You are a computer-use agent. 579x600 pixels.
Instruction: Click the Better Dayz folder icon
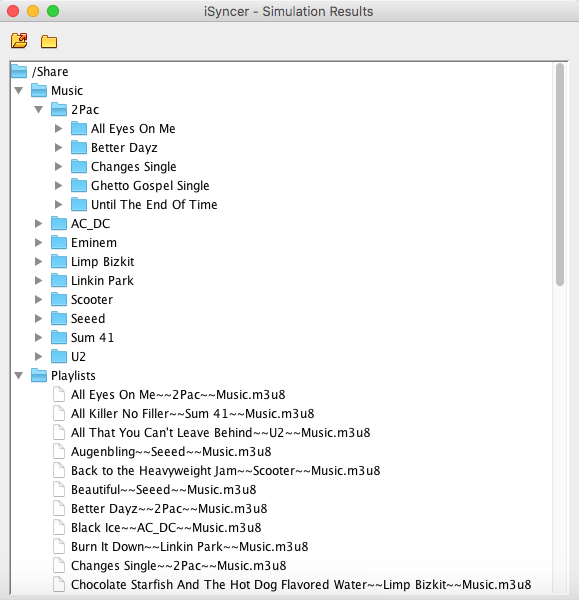tap(79, 147)
